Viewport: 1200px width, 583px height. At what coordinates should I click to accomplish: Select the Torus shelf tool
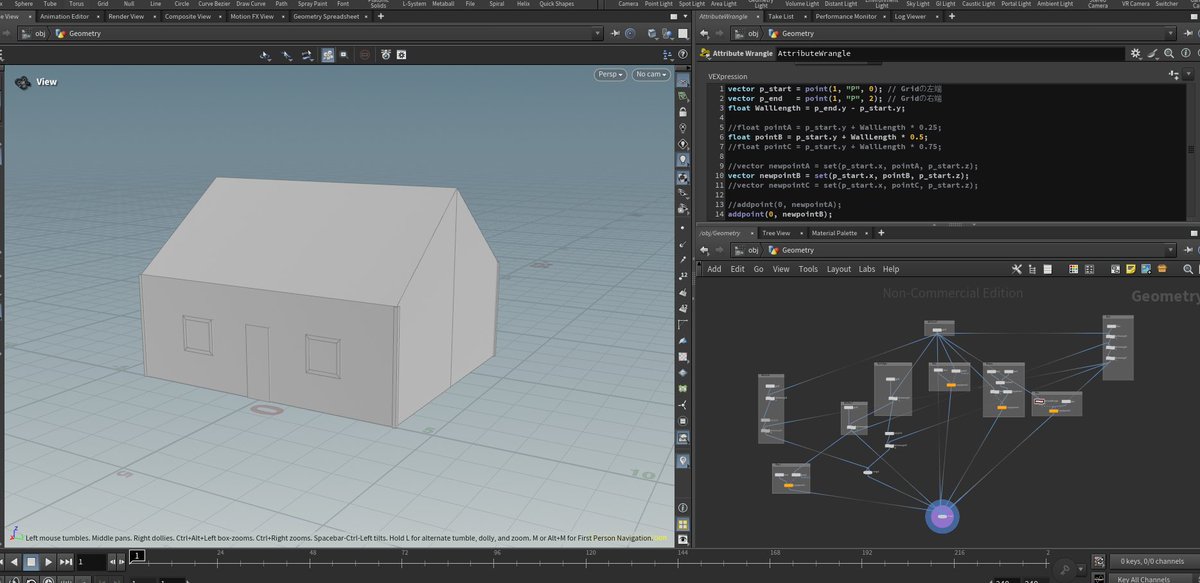76,4
